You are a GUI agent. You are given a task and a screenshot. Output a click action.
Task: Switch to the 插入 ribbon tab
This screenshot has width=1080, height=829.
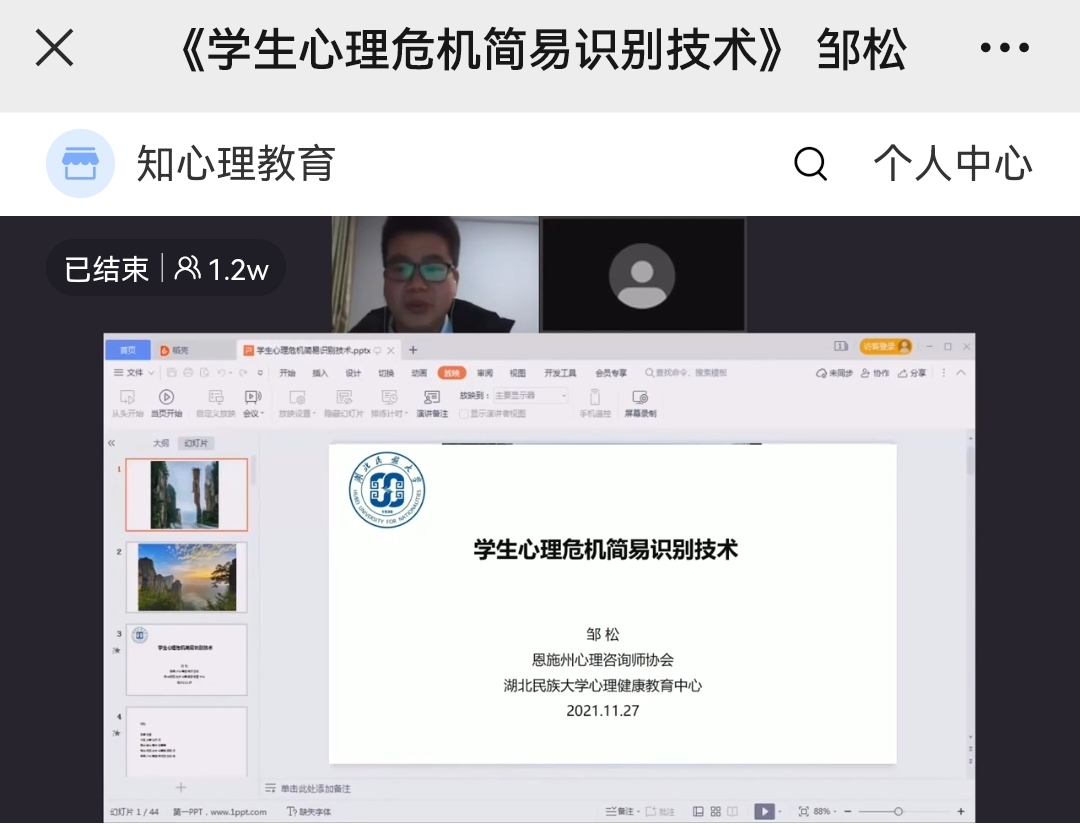pos(320,373)
